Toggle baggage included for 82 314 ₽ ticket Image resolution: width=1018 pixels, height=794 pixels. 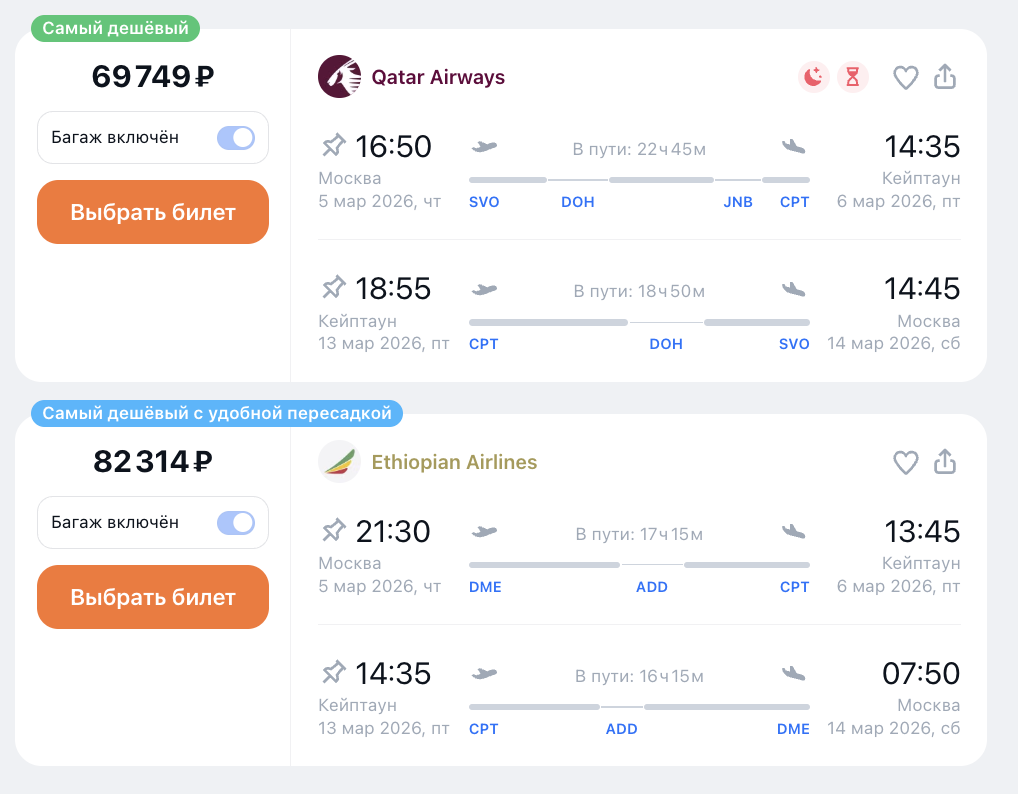click(x=236, y=523)
